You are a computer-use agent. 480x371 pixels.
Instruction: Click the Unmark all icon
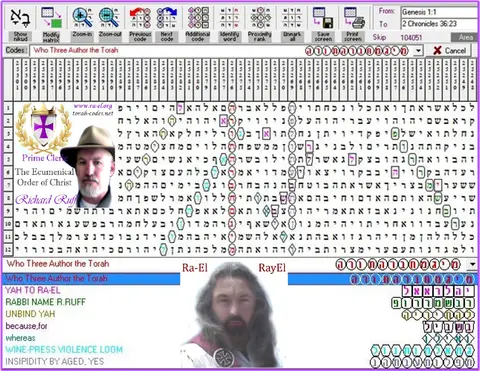pyautogui.click(x=292, y=18)
